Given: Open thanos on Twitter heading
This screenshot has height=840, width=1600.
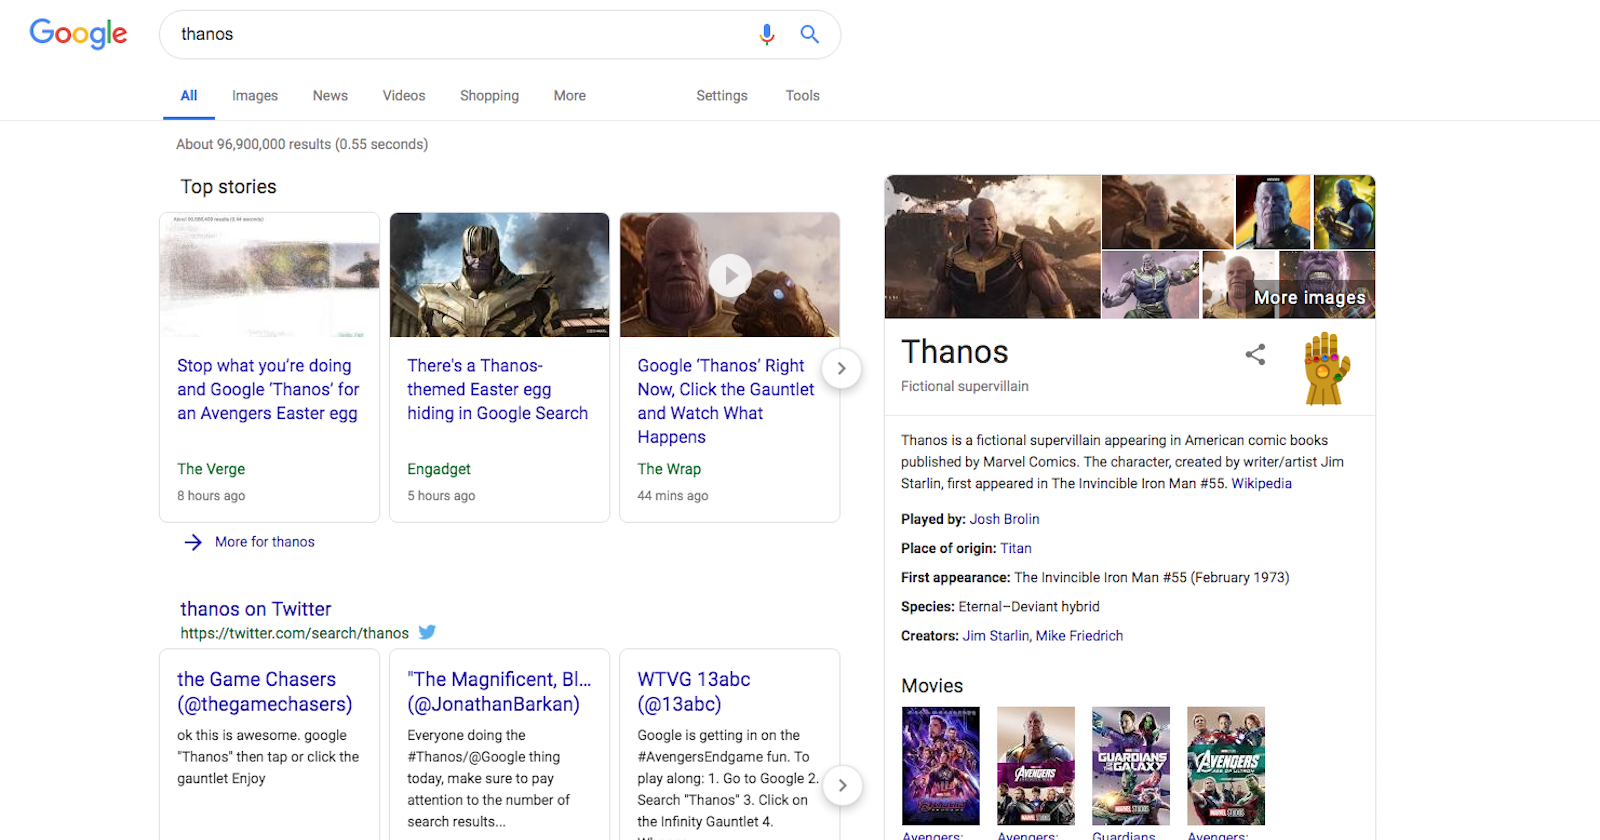Looking at the screenshot, I should click(256, 609).
